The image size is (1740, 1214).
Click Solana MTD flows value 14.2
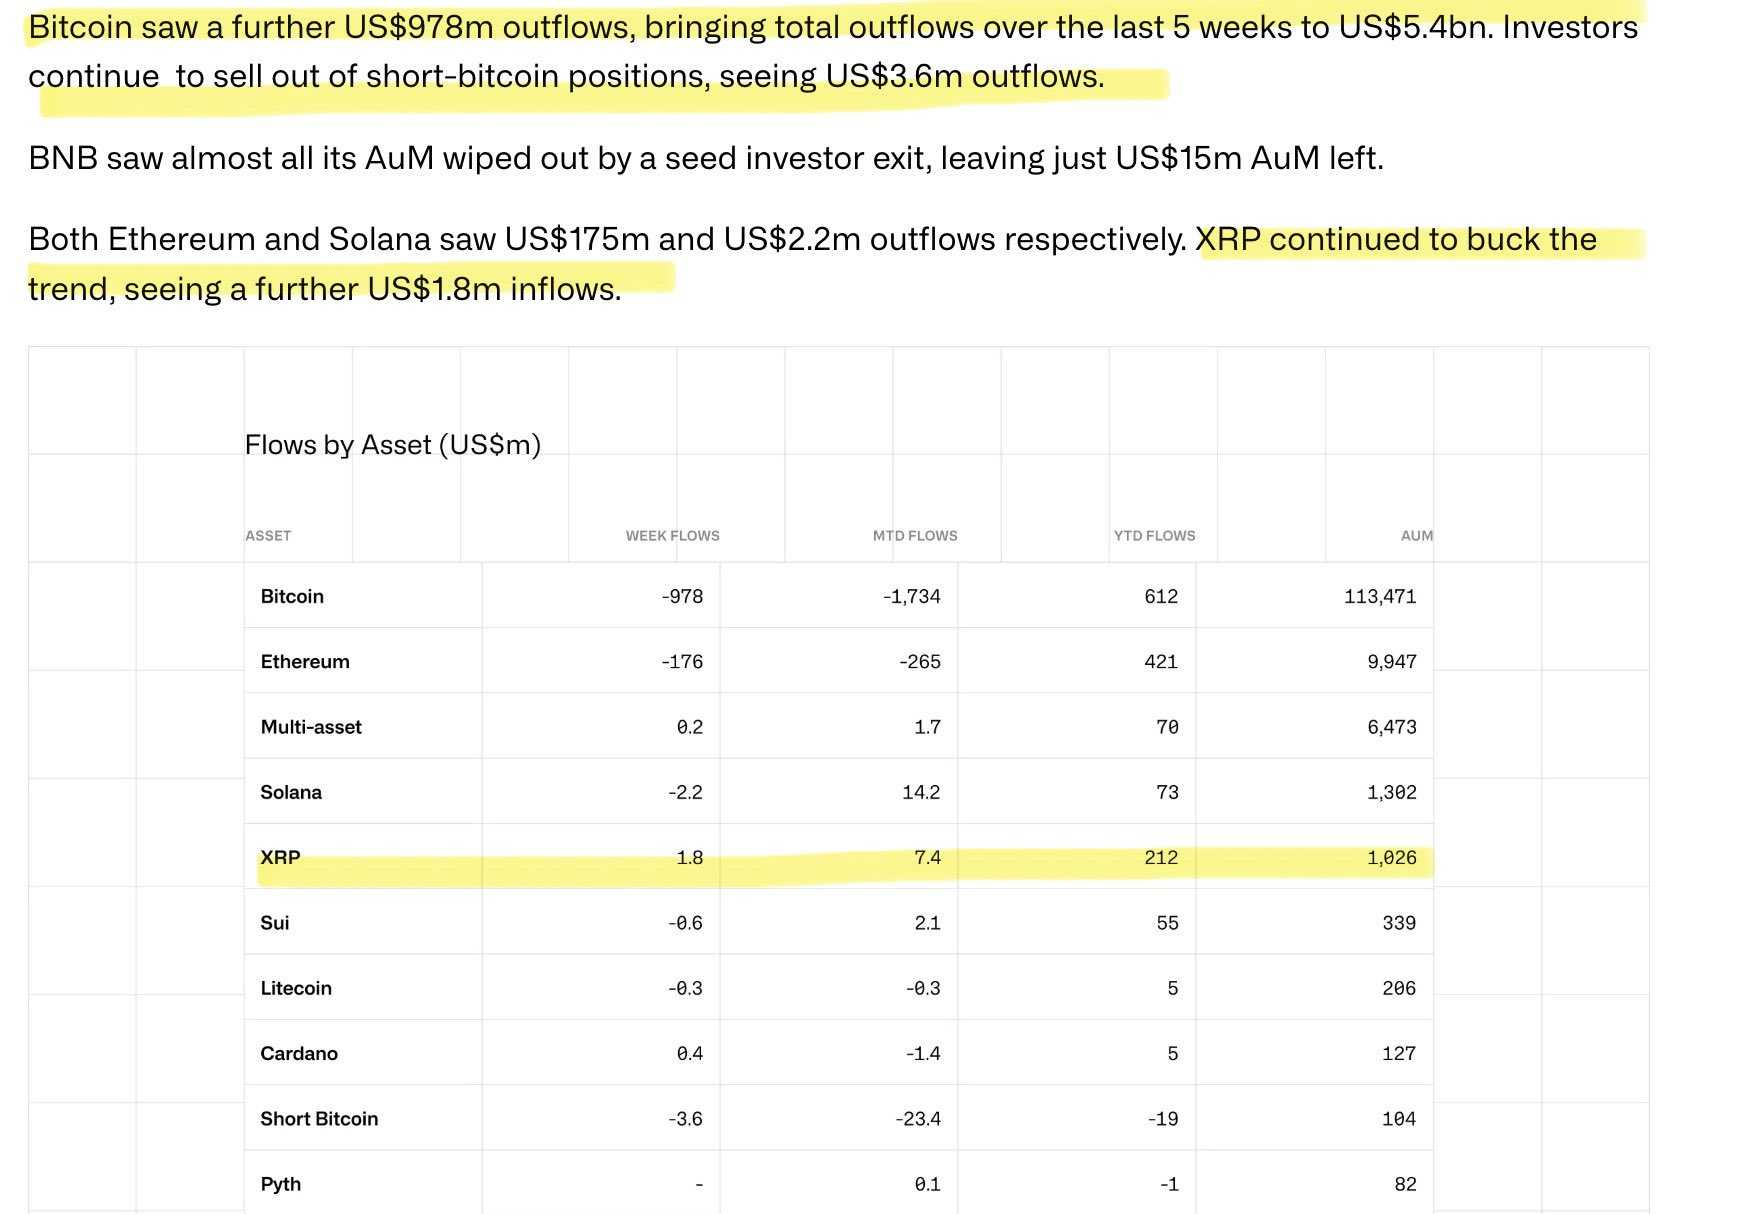point(921,793)
